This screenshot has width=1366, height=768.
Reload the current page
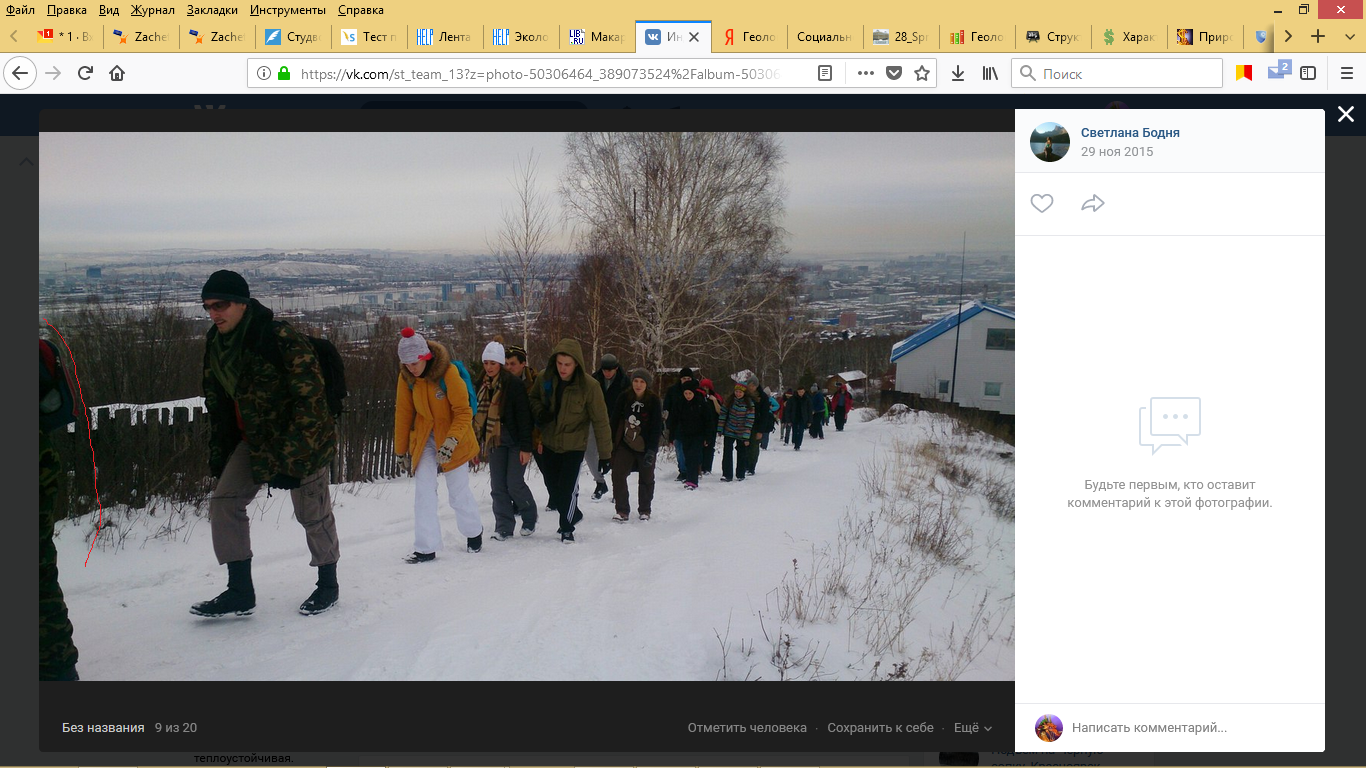click(x=85, y=73)
